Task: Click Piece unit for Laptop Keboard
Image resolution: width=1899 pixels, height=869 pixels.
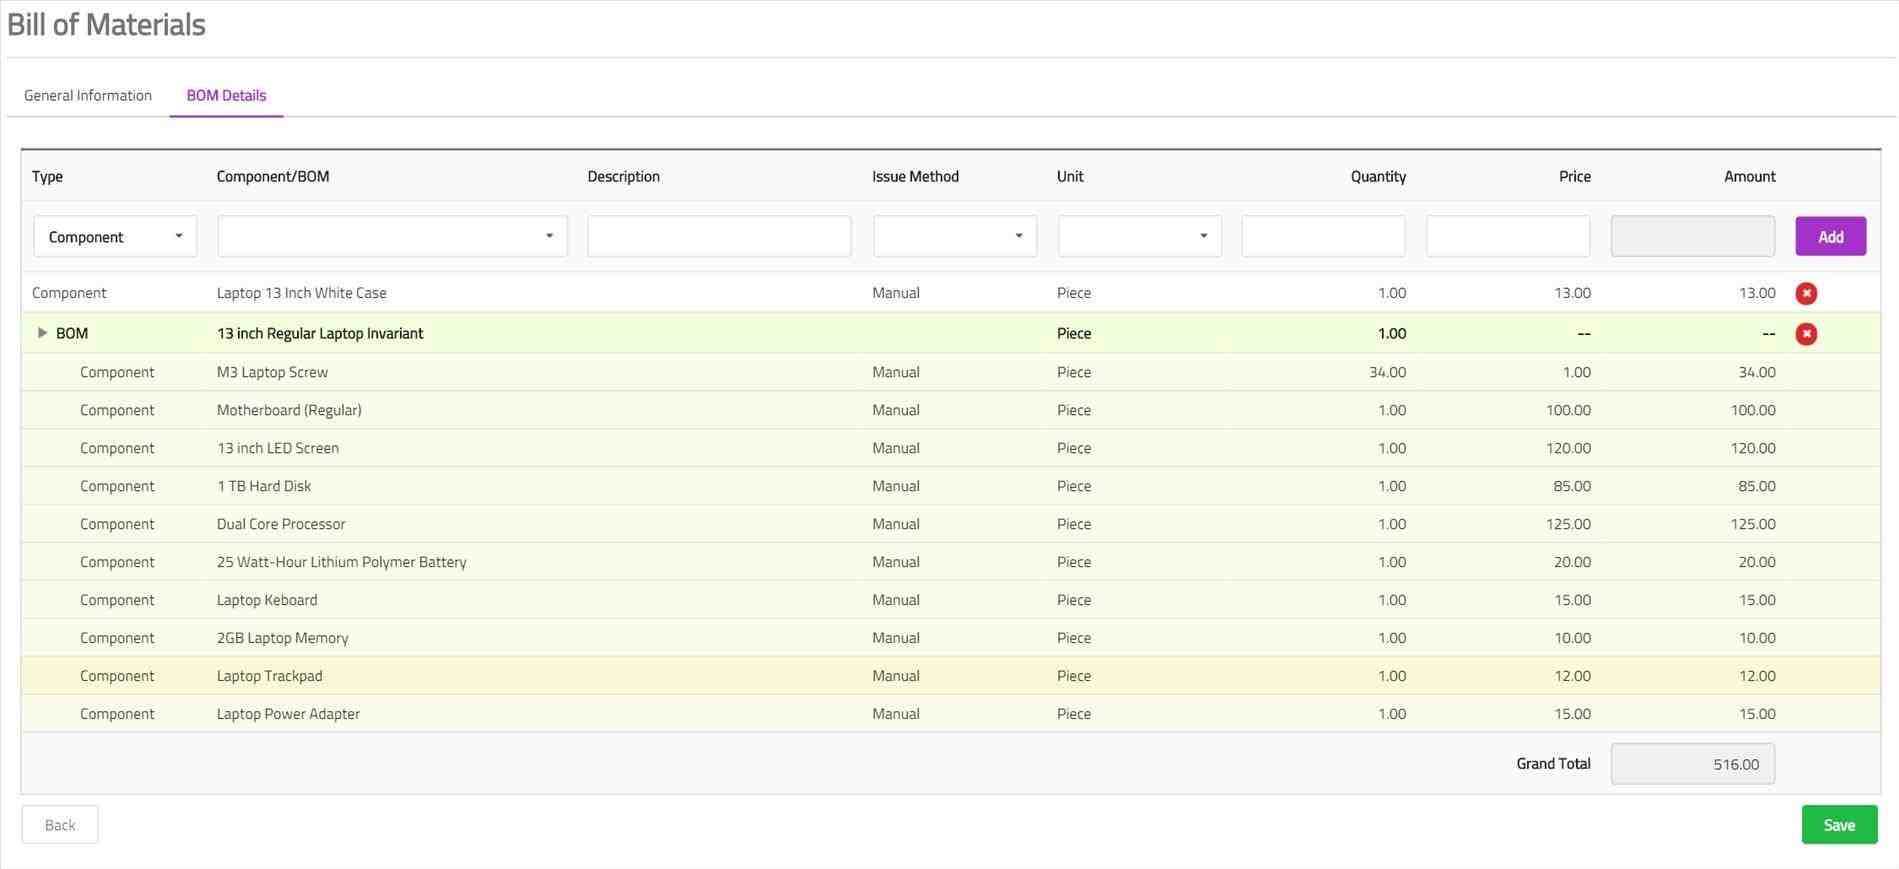Action: point(1074,600)
